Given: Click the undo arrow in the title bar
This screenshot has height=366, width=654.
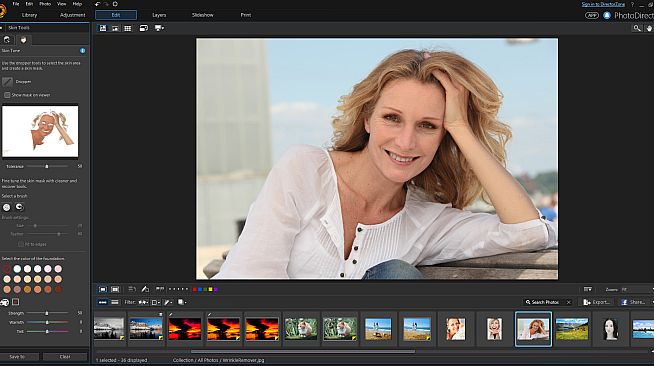Looking at the screenshot, I should 97,4.
